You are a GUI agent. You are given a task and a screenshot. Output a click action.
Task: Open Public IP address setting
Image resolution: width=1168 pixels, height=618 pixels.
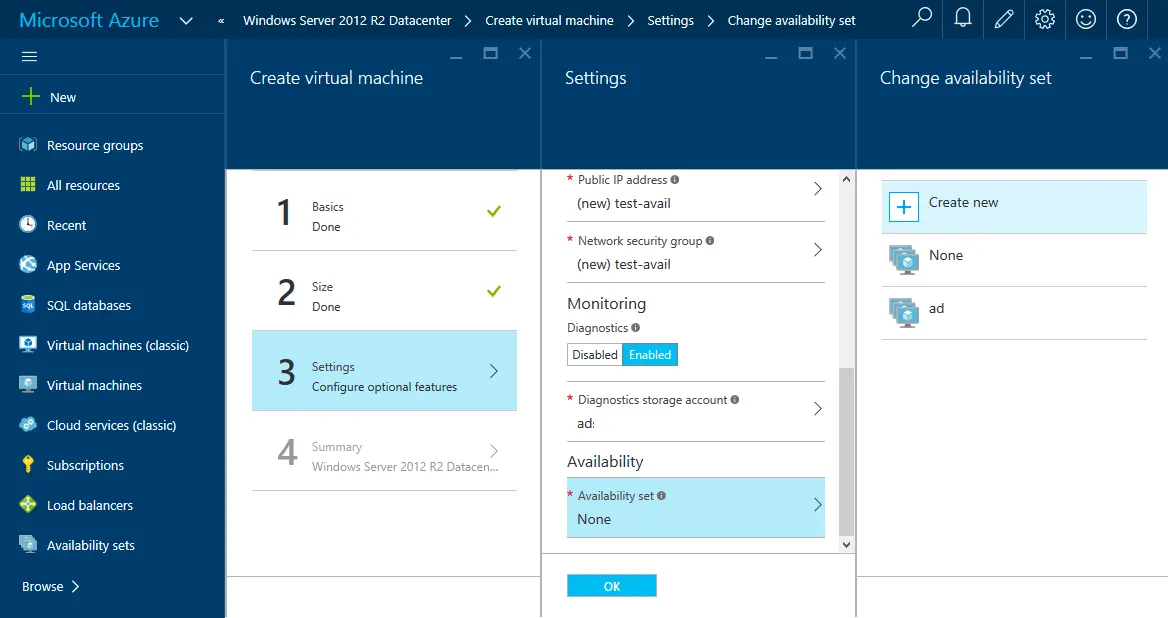click(695, 192)
